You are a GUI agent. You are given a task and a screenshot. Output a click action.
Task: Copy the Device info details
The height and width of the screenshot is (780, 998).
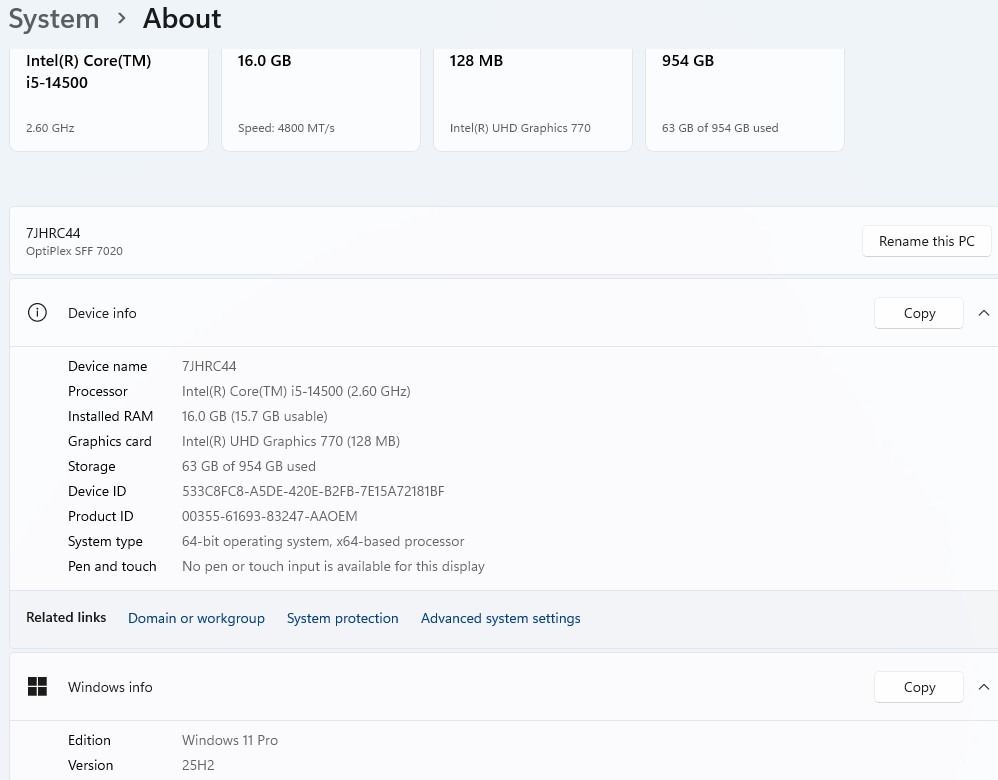(x=918, y=313)
